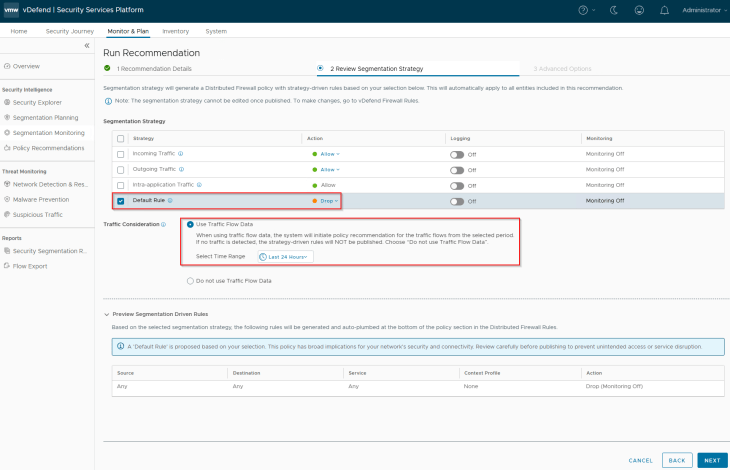Click info icon beside Incoming Traffic

pos(180,154)
